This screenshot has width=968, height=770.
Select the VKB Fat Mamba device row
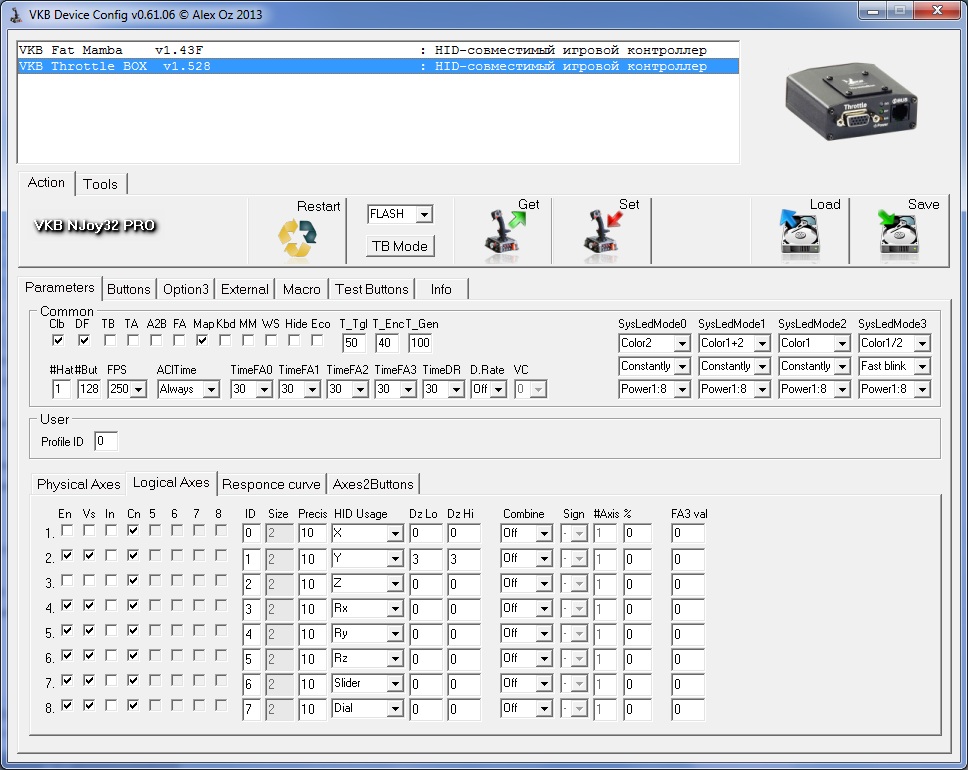click(378, 50)
